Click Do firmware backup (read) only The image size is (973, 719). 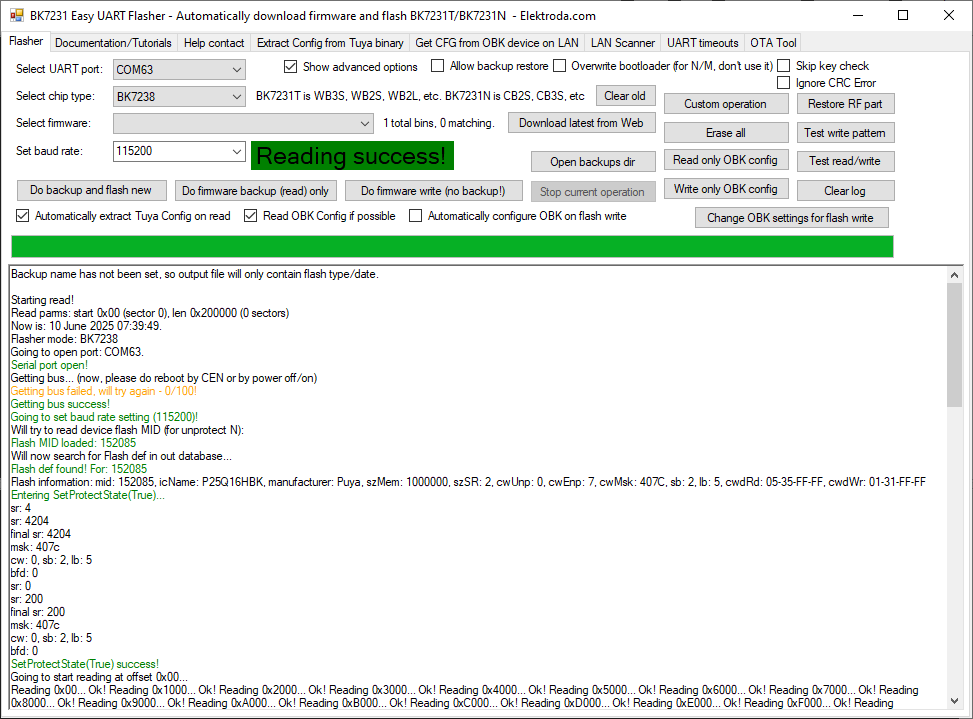click(256, 191)
